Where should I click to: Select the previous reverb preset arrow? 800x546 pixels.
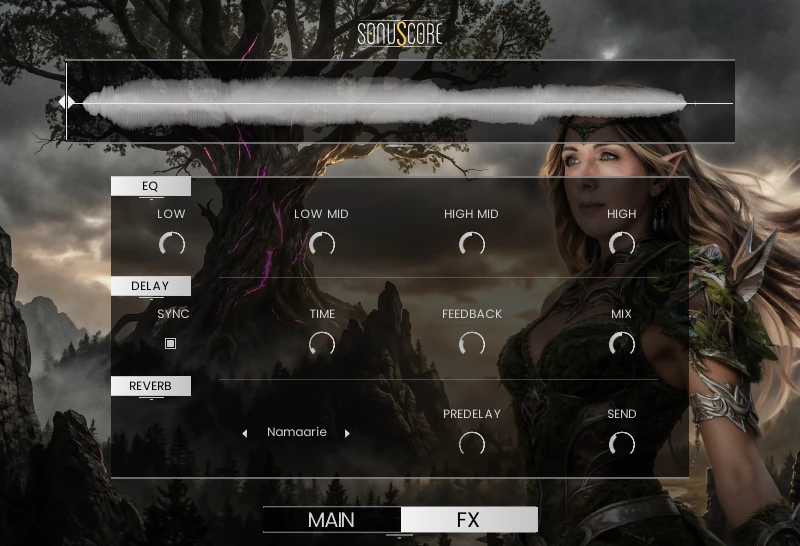pos(245,433)
